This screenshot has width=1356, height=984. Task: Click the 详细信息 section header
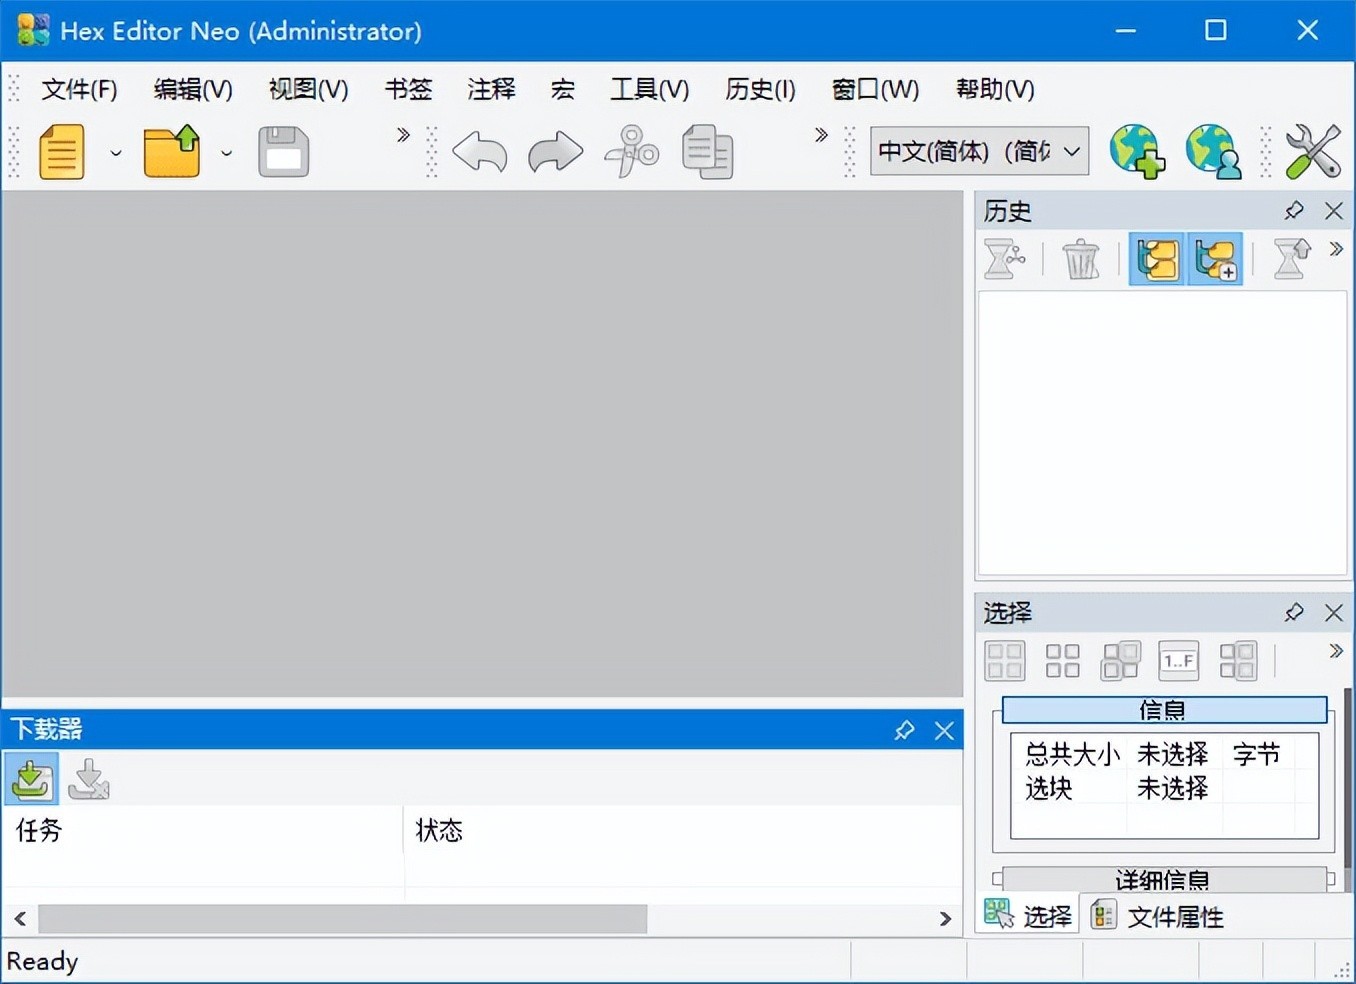[x=1163, y=879]
